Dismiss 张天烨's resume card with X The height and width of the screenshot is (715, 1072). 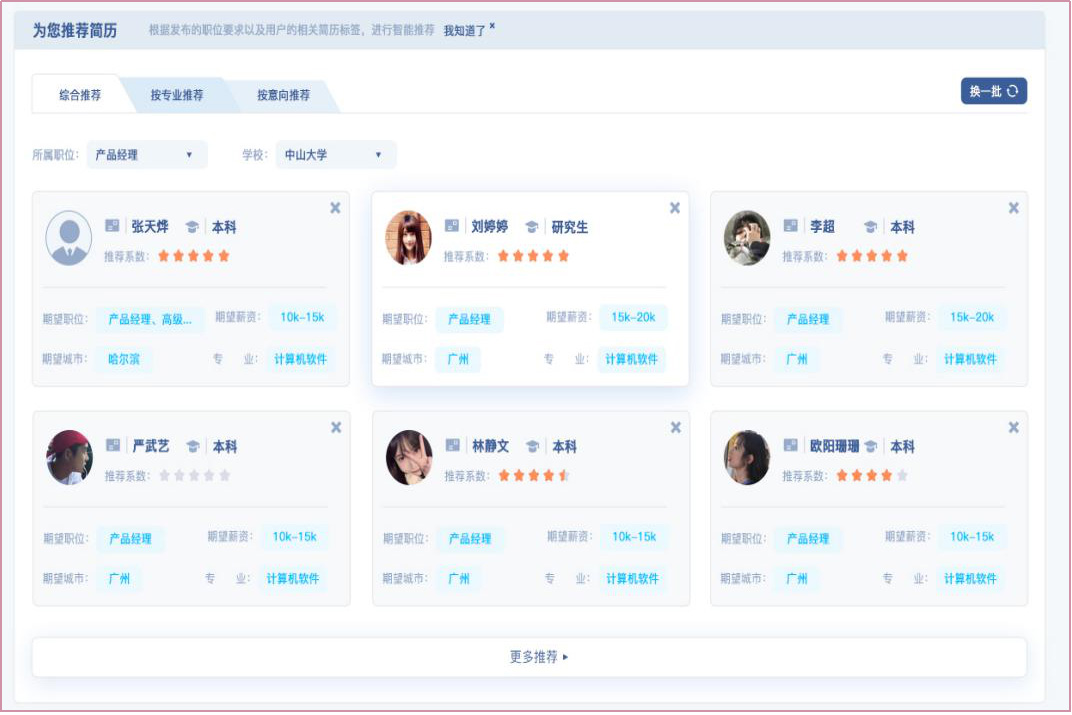(335, 208)
